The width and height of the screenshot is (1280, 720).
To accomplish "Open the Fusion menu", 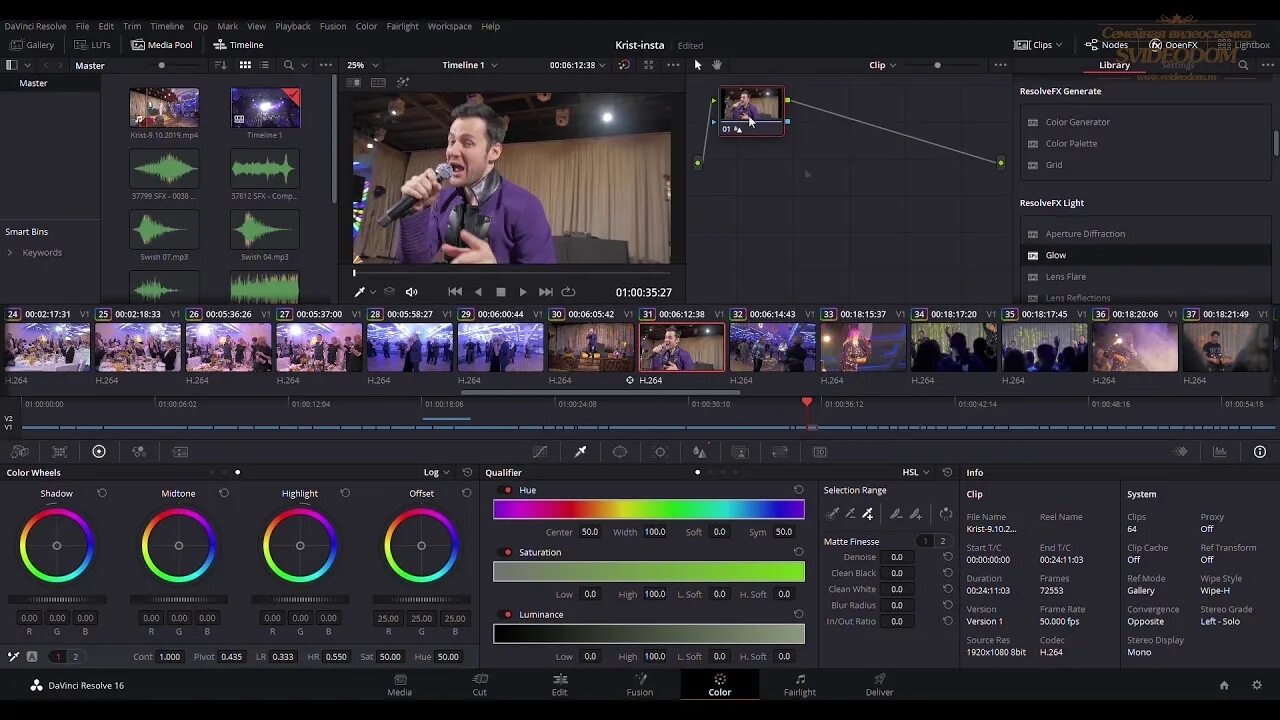I will pos(333,26).
